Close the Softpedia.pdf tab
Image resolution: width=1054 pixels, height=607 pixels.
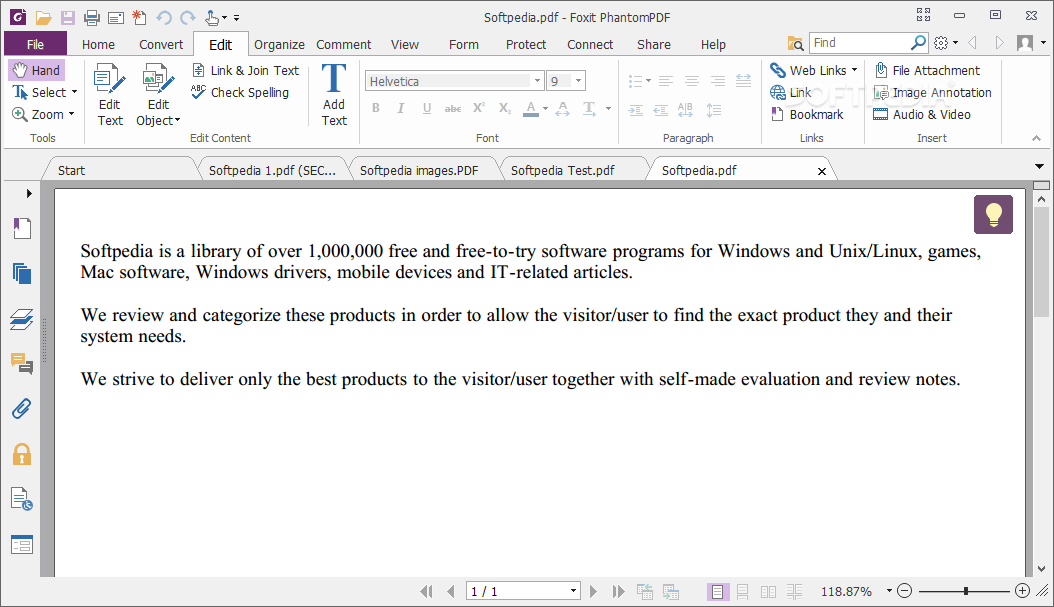(821, 171)
